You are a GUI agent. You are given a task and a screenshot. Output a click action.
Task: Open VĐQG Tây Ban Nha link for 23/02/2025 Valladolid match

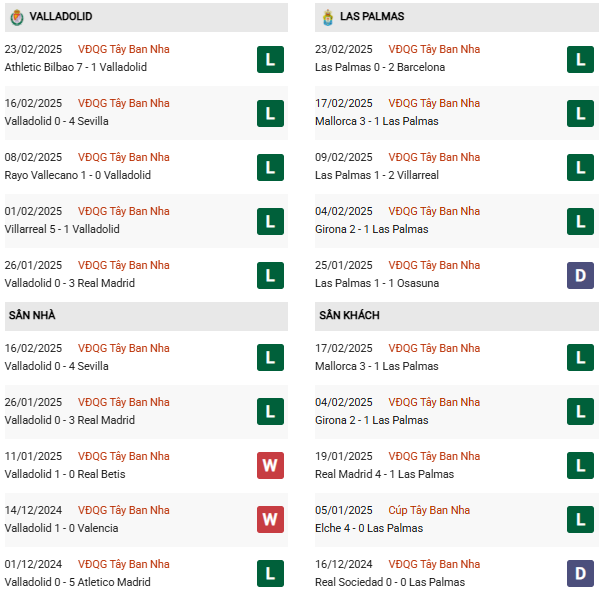click(x=123, y=49)
